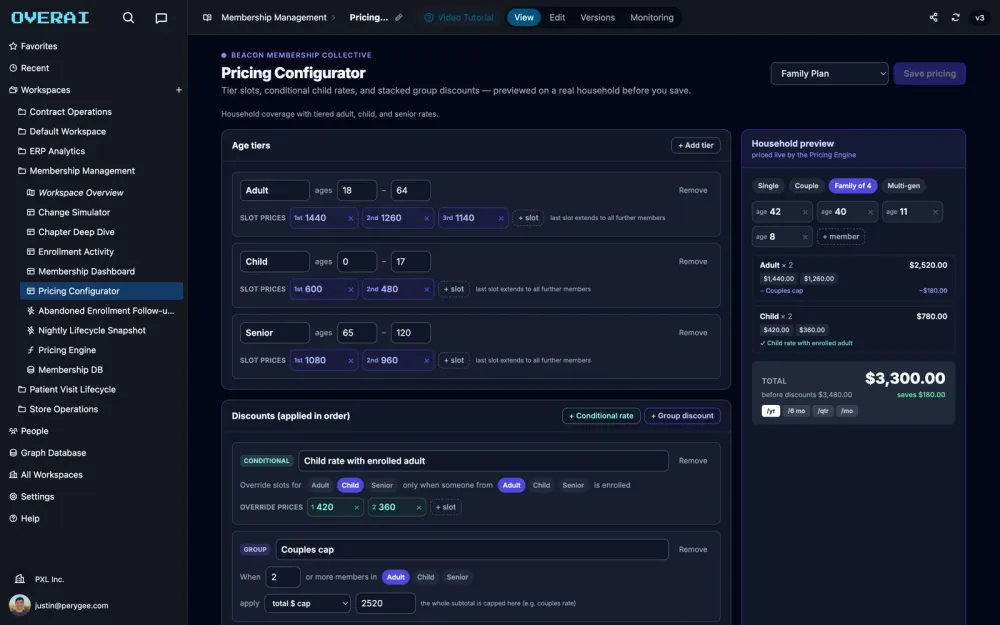
Task: Open the v3 version badge
Action: (980, 18)
